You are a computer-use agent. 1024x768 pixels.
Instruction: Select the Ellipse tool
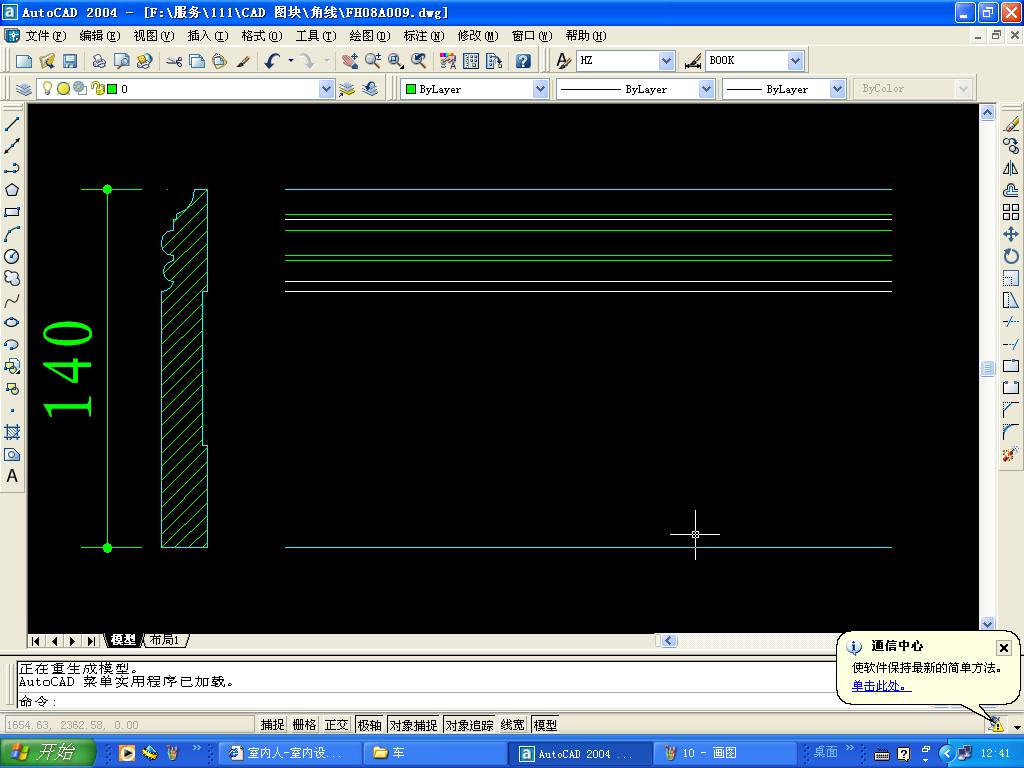pos(12,322)
